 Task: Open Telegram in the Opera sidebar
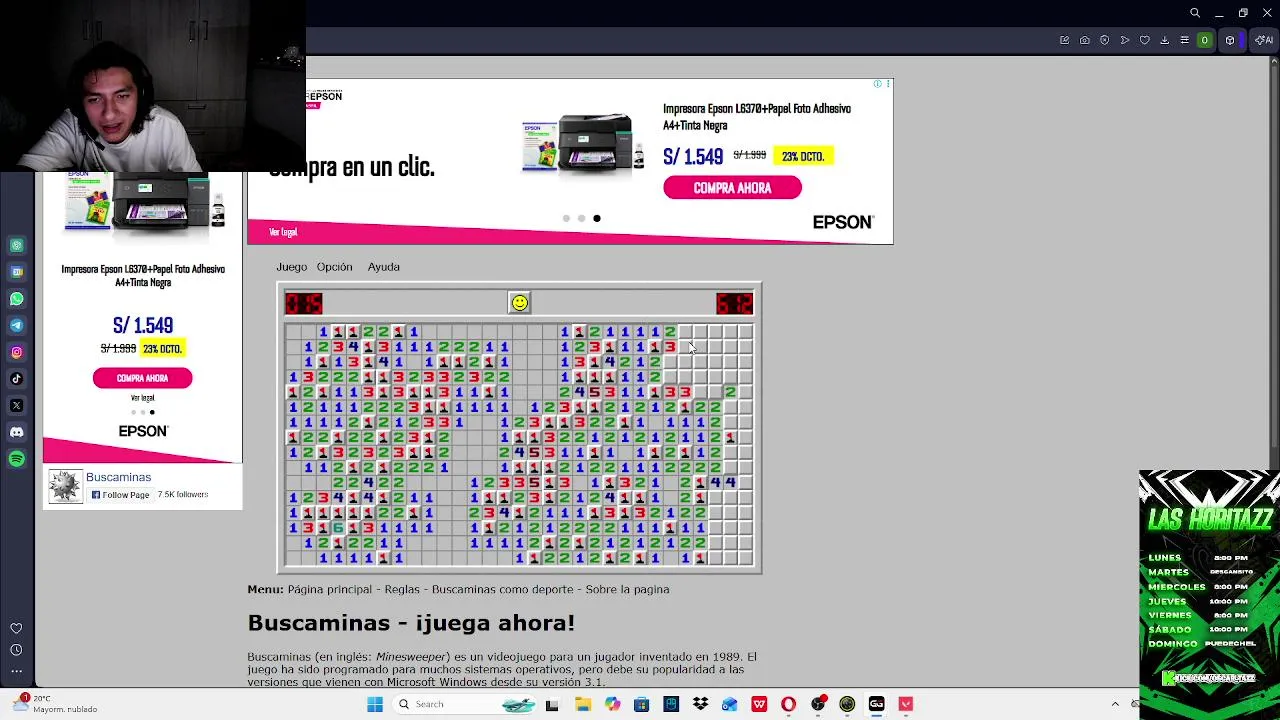point(17,325)
